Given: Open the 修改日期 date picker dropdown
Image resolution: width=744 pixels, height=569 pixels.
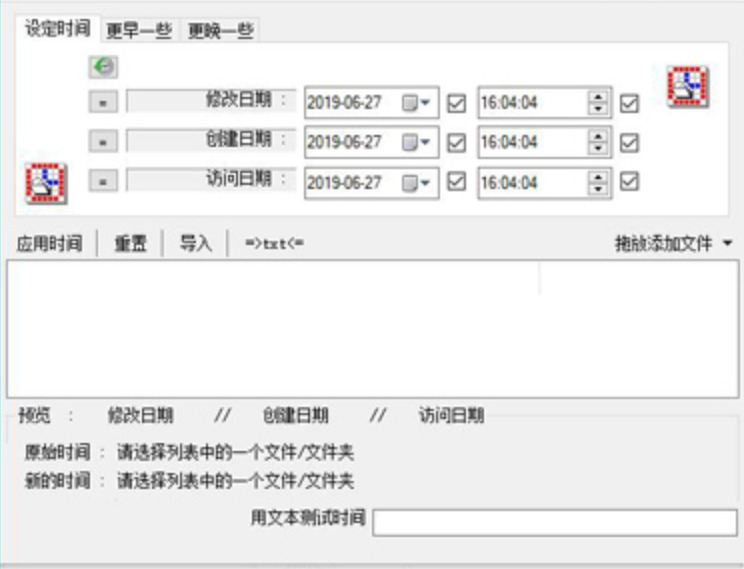Looking at the screenshot, I should pos(416,103).
